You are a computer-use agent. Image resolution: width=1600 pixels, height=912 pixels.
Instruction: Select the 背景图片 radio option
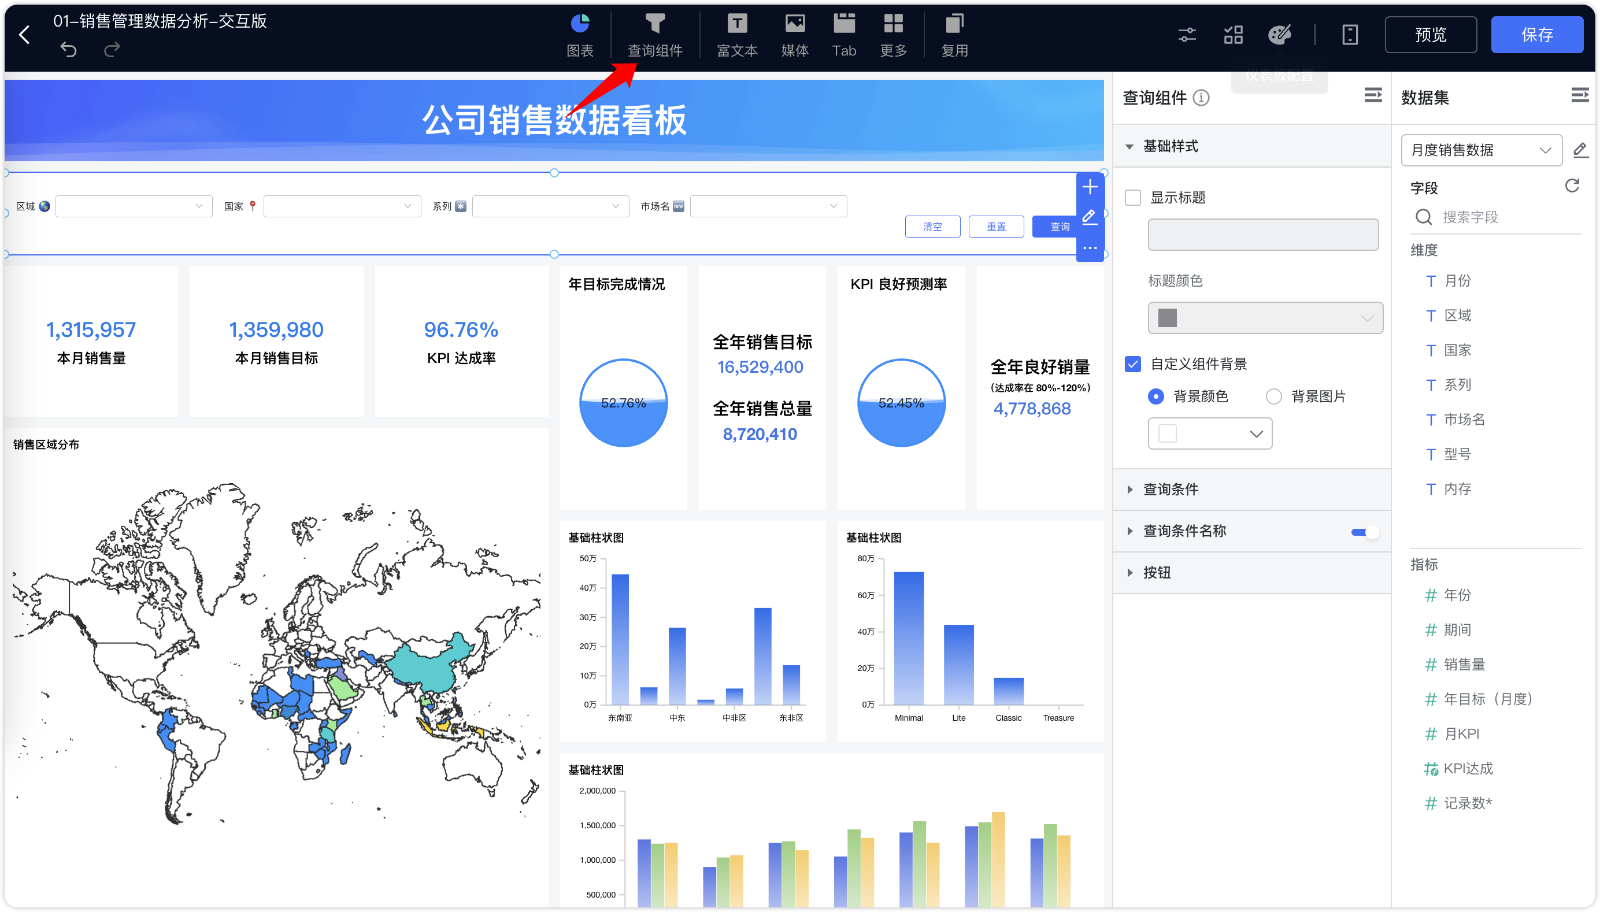pos(1274,397)
